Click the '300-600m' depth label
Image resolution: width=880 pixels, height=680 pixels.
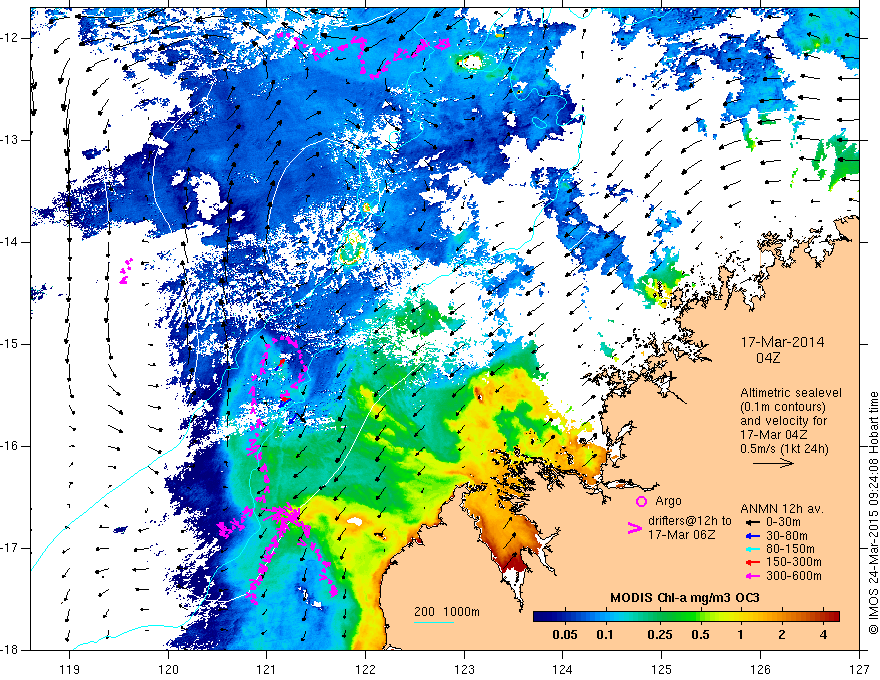tap(794, 576)
